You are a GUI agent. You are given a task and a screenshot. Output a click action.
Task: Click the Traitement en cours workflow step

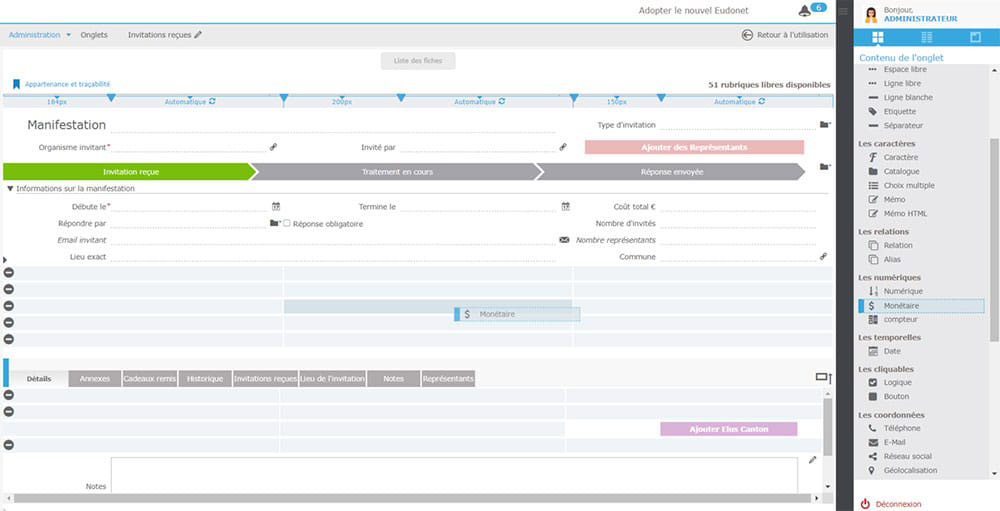tap(394, 172)
